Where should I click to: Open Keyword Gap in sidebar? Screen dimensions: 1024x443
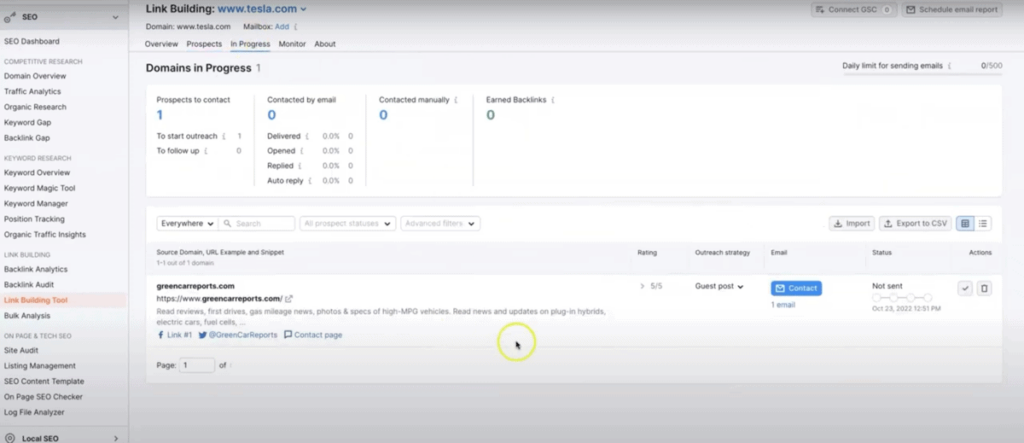point(27,122)
